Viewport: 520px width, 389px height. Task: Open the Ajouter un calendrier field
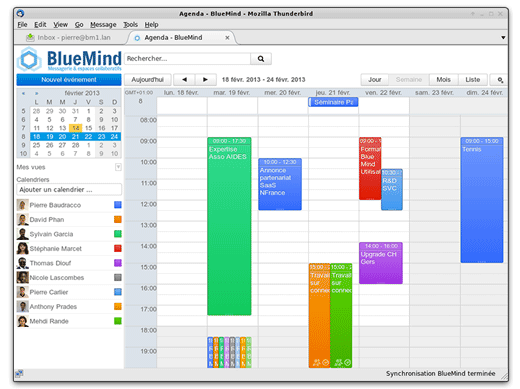pyautogui.click(x=69, y=189)
